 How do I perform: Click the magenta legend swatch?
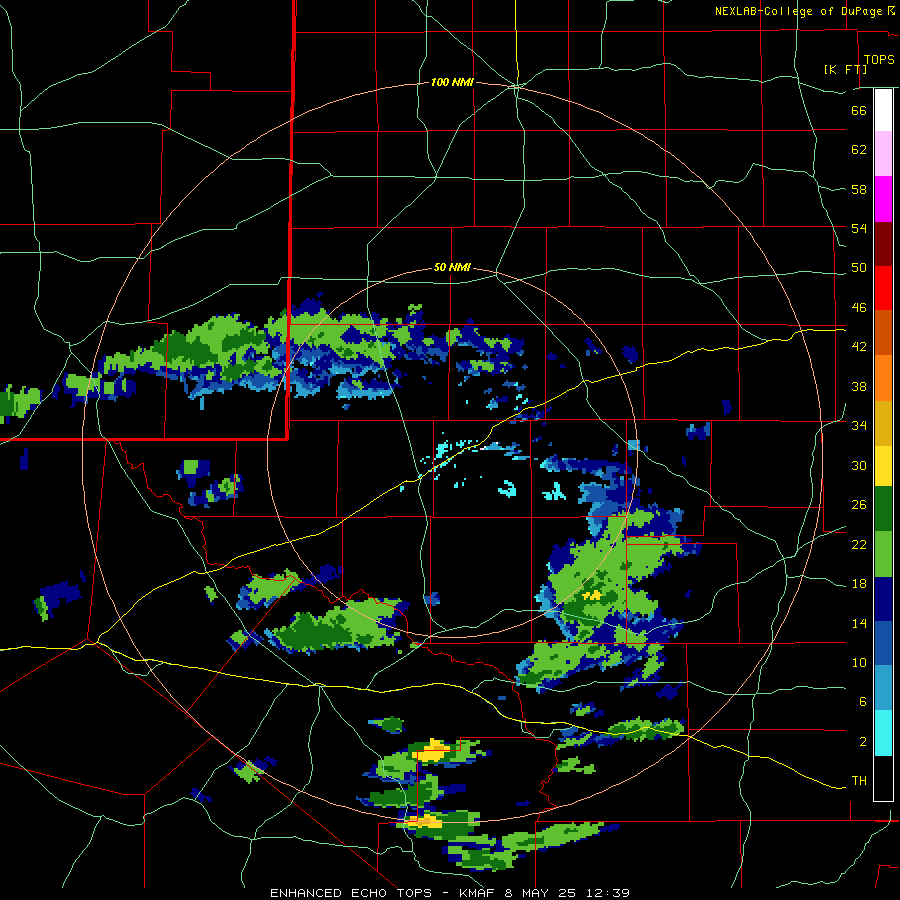coord(883,199)
